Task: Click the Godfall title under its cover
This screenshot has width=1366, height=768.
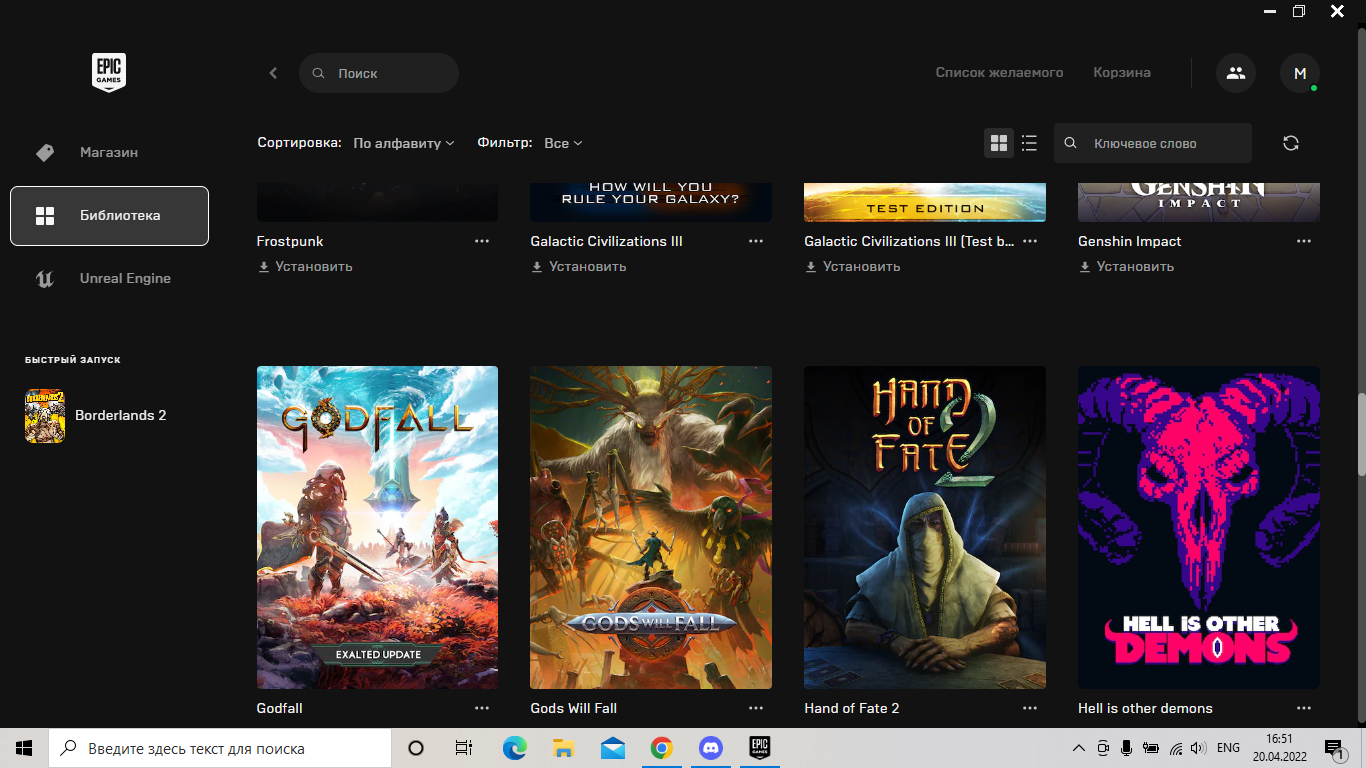Action: click(280, 708)
